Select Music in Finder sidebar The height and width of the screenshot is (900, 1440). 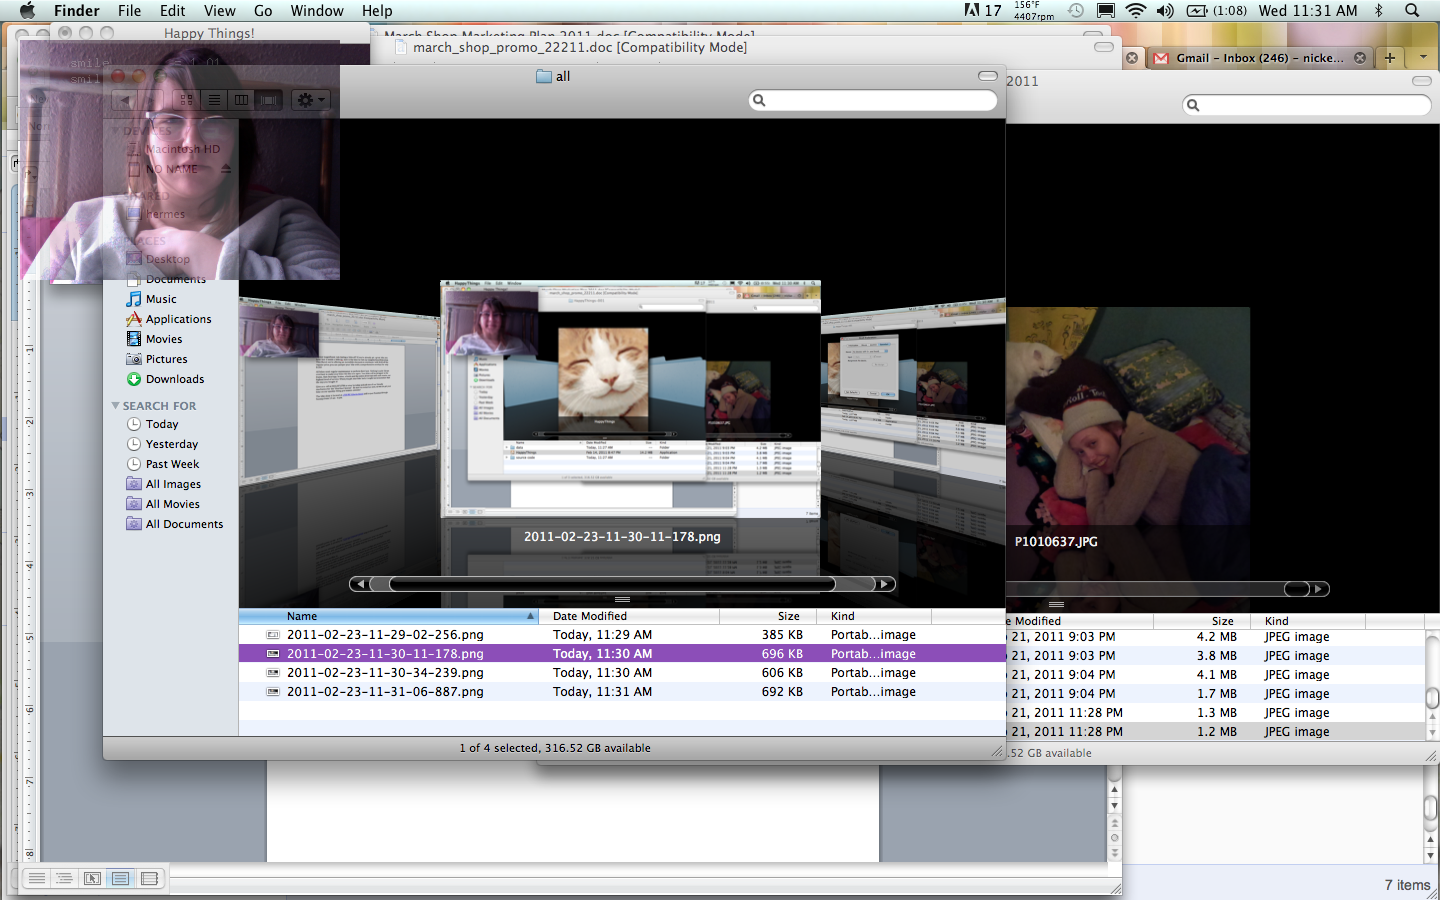point(160,299)
